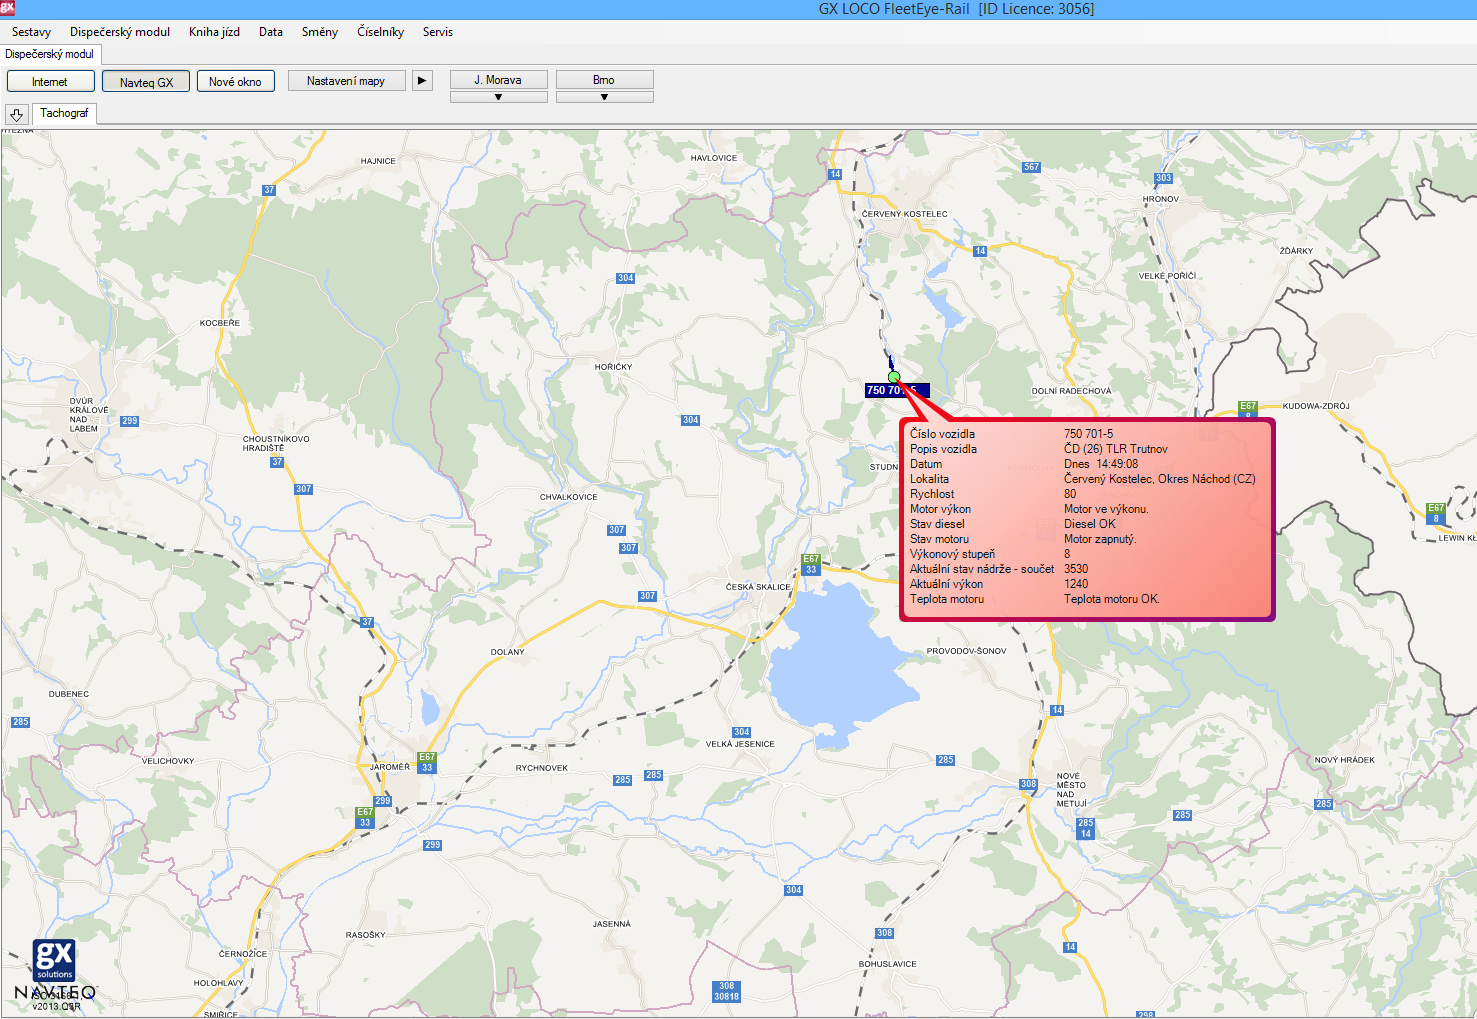This screenshot has height=1019, width=1477.
Task: Click the location 'Červený Kostelec, Okres Náchod (CZ)'
Action: [x=1159, y=479]
